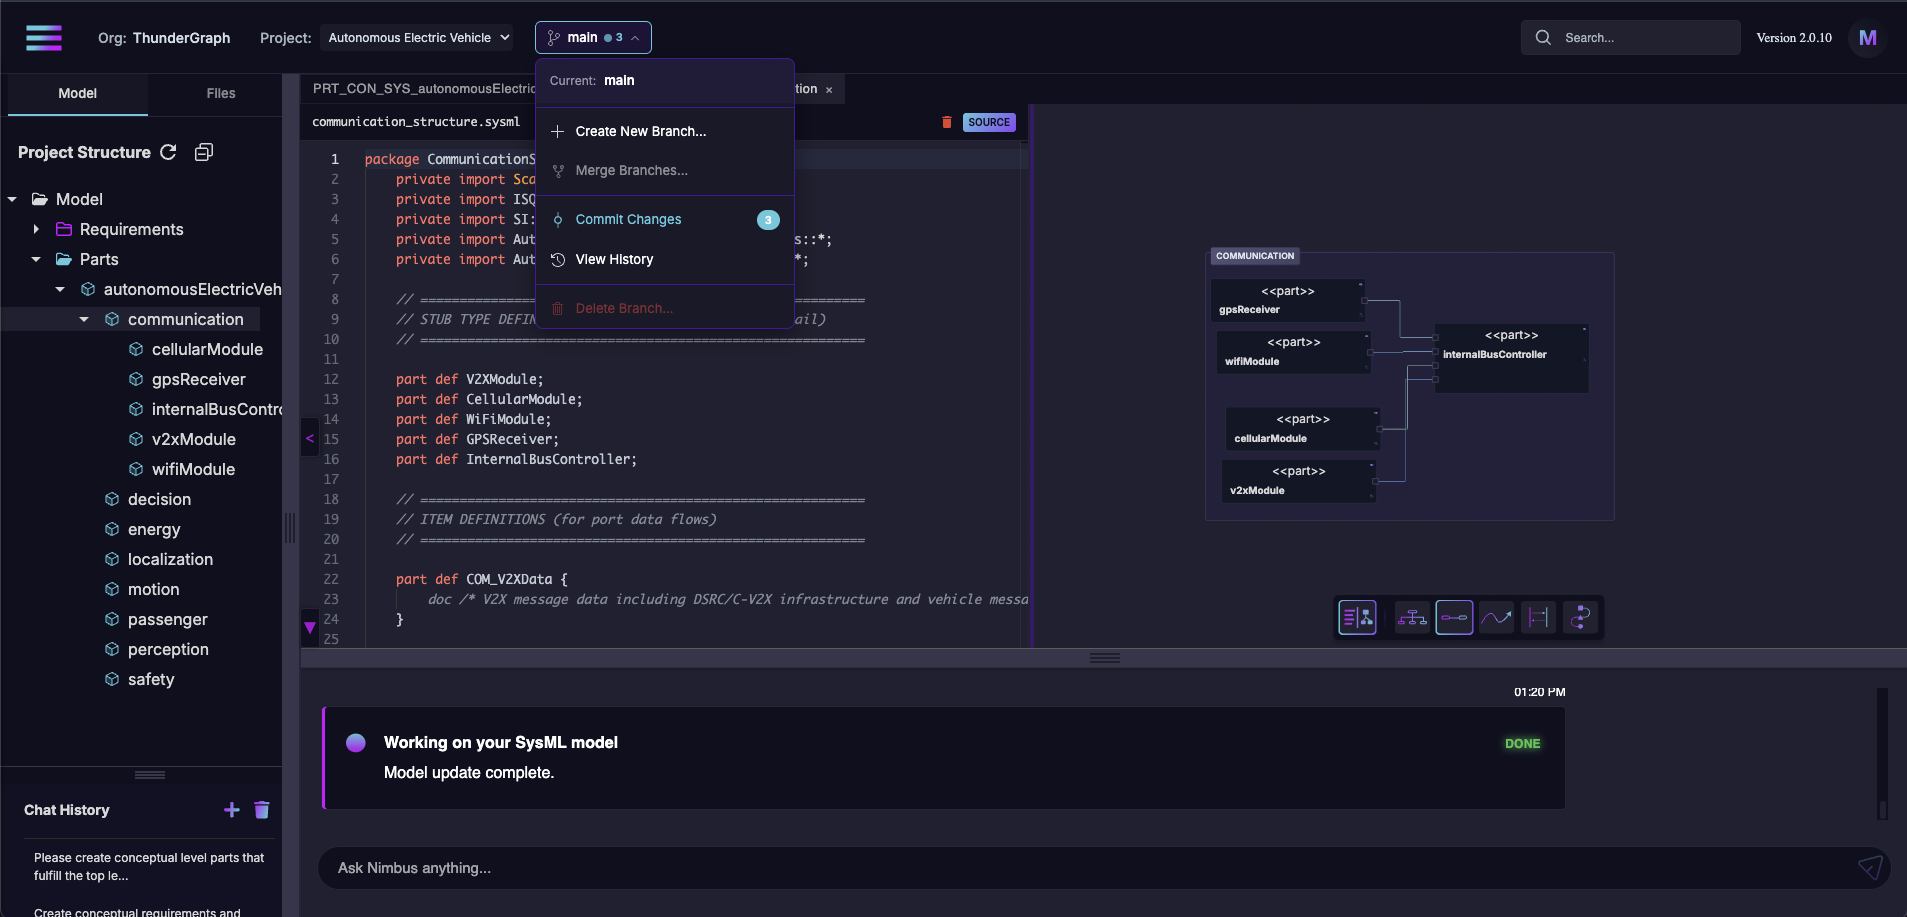
Task: Select Commit Changes menu entry
Action: click(x=665, y=219)
